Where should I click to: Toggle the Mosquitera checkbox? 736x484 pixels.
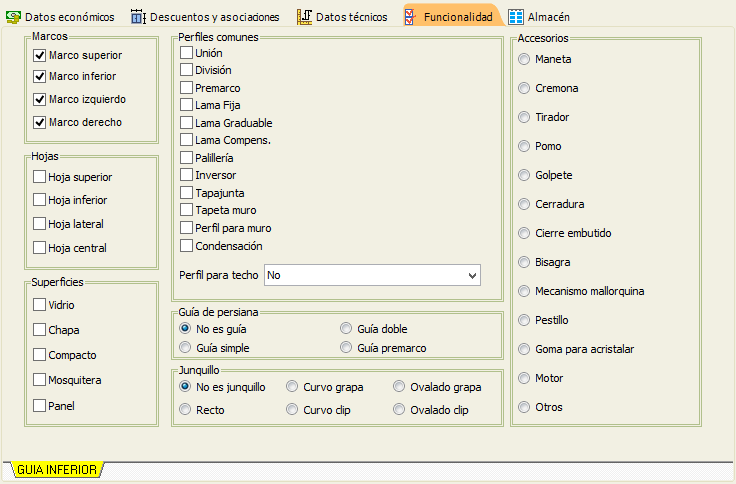pos(39,379)
